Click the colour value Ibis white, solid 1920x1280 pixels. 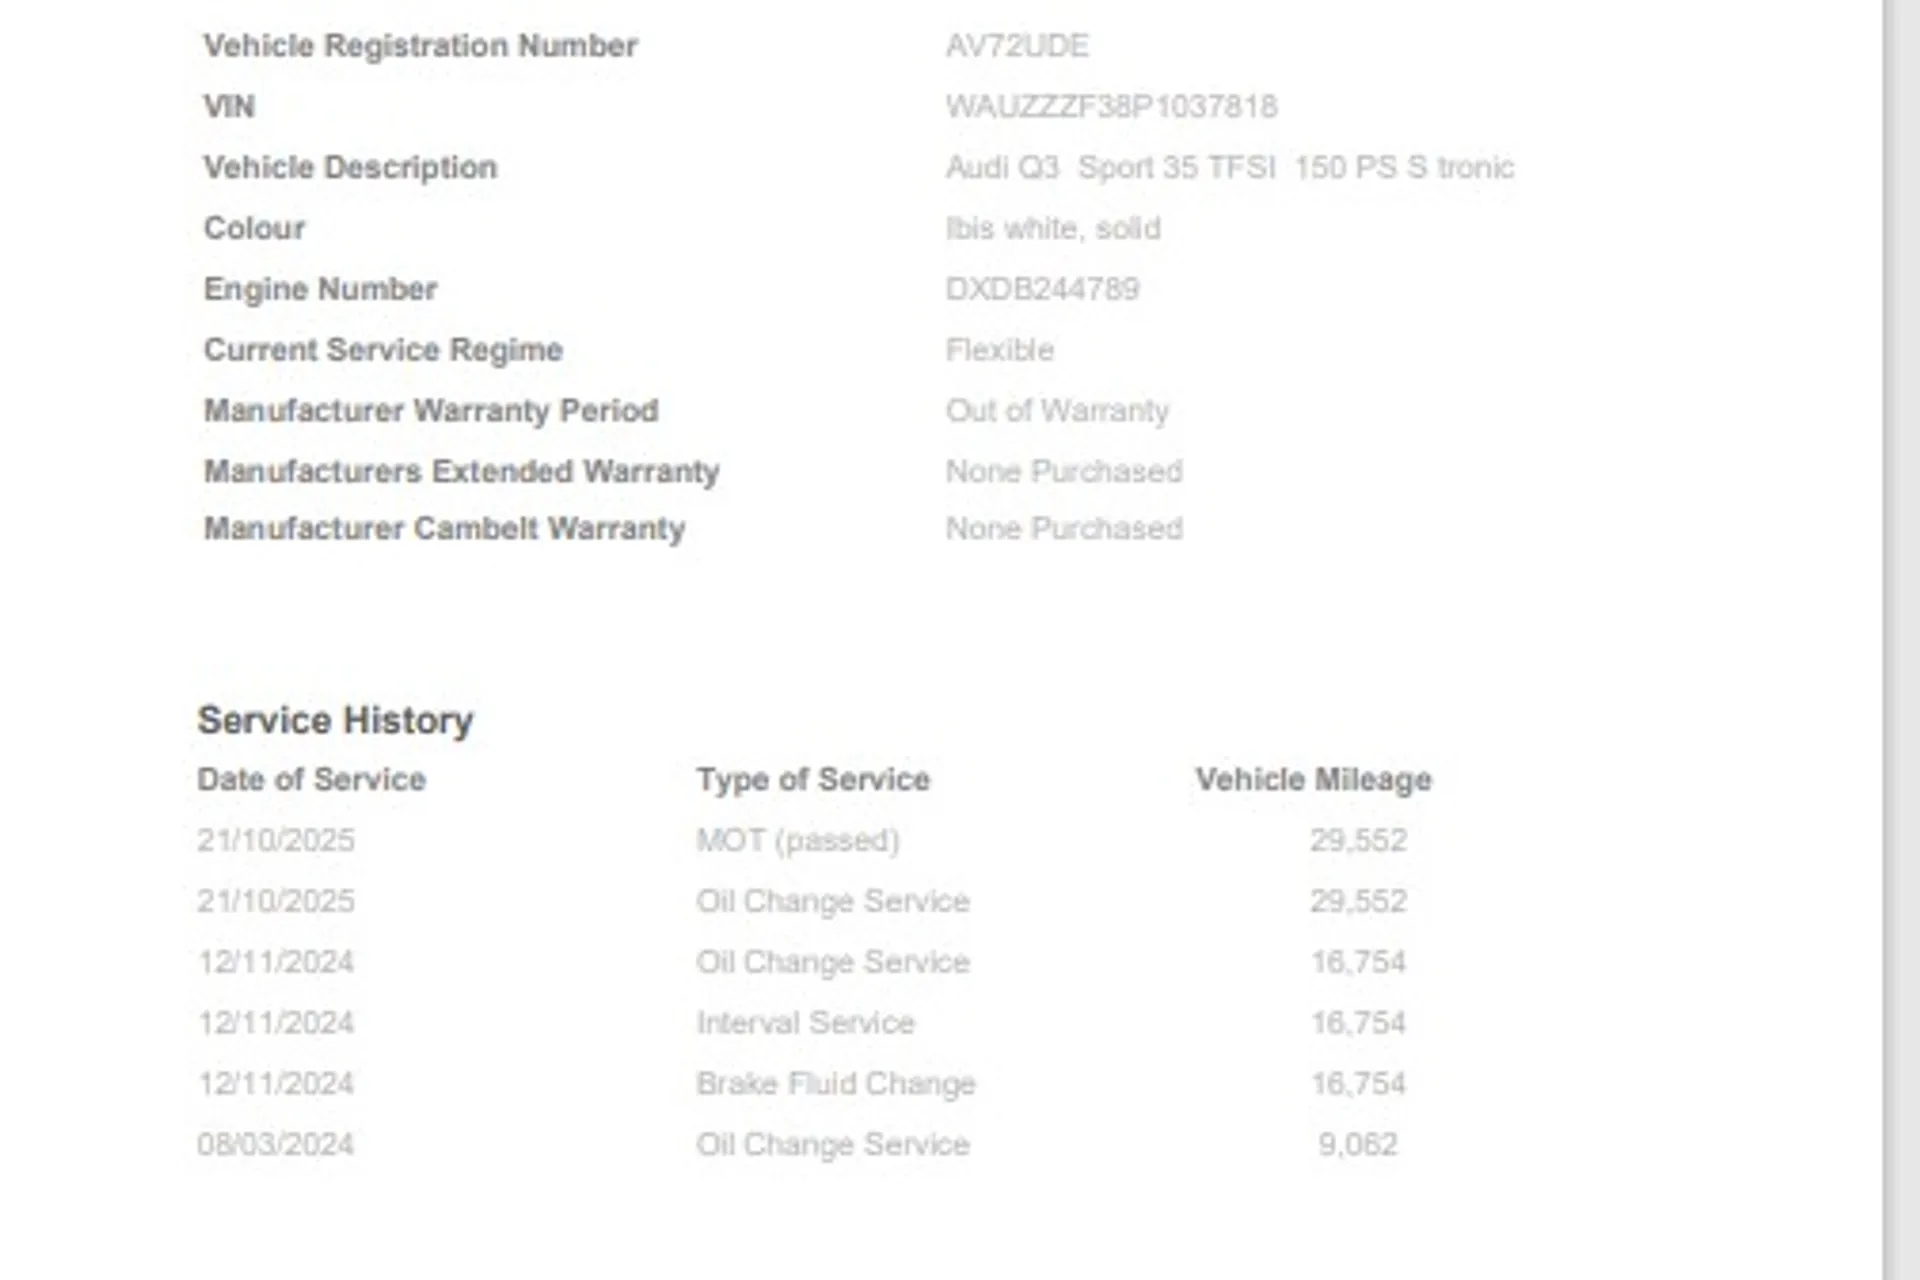click(1053, 229)
